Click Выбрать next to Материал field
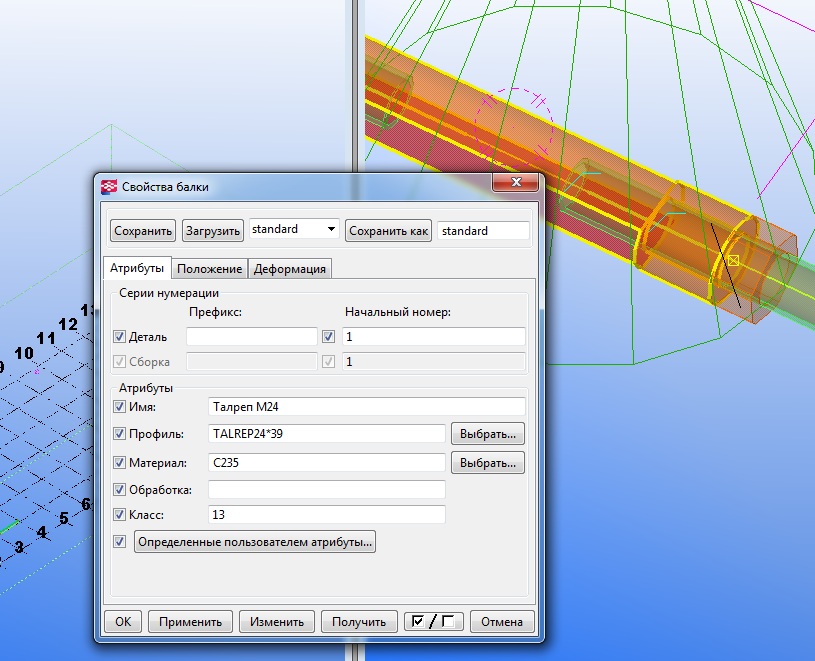Viewport: 815px width, 661px height. 488,462
